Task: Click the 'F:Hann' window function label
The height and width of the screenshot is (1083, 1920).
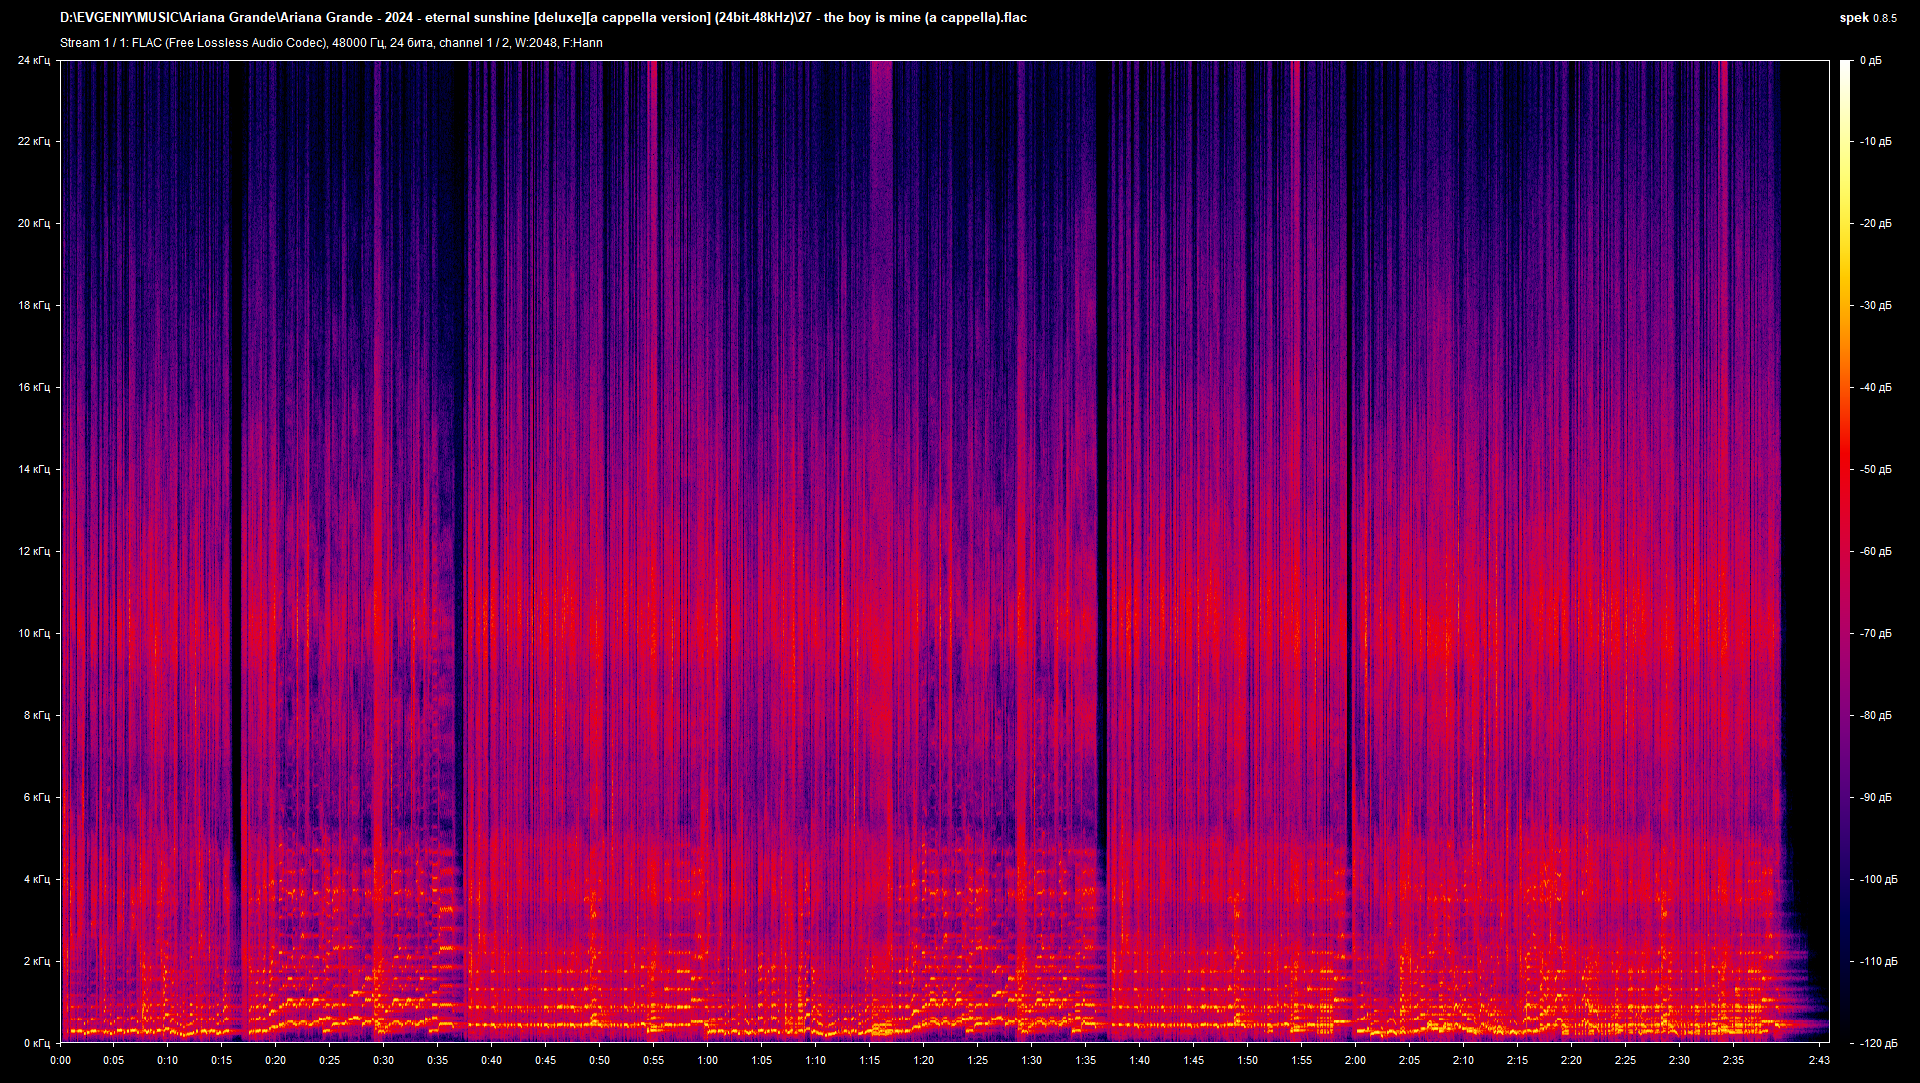Action: point(583,42)
